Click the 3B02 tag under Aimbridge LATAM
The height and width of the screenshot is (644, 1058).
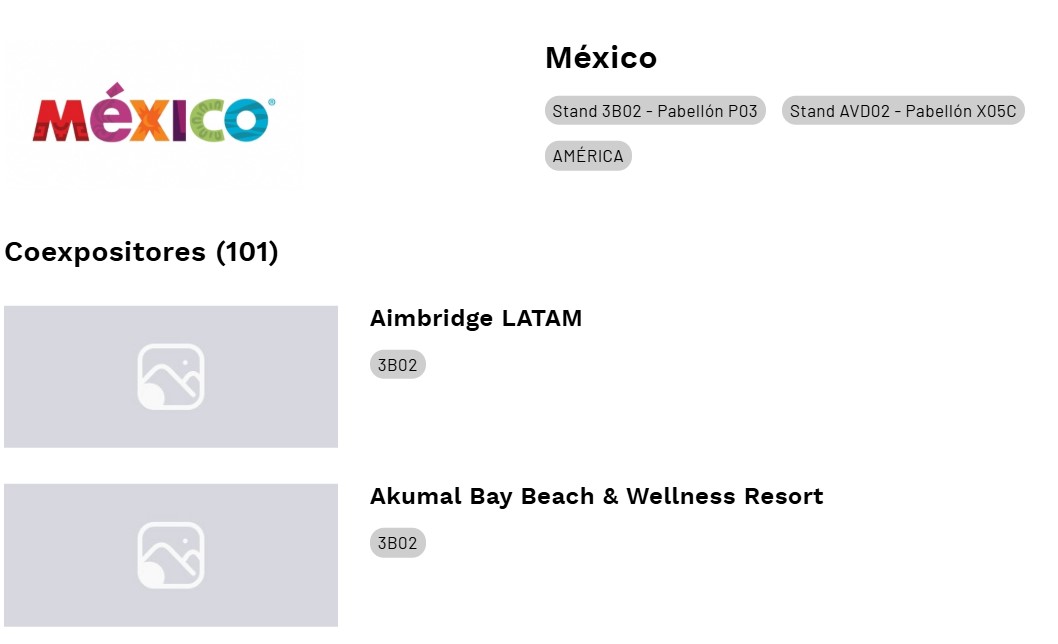(397, 365)
